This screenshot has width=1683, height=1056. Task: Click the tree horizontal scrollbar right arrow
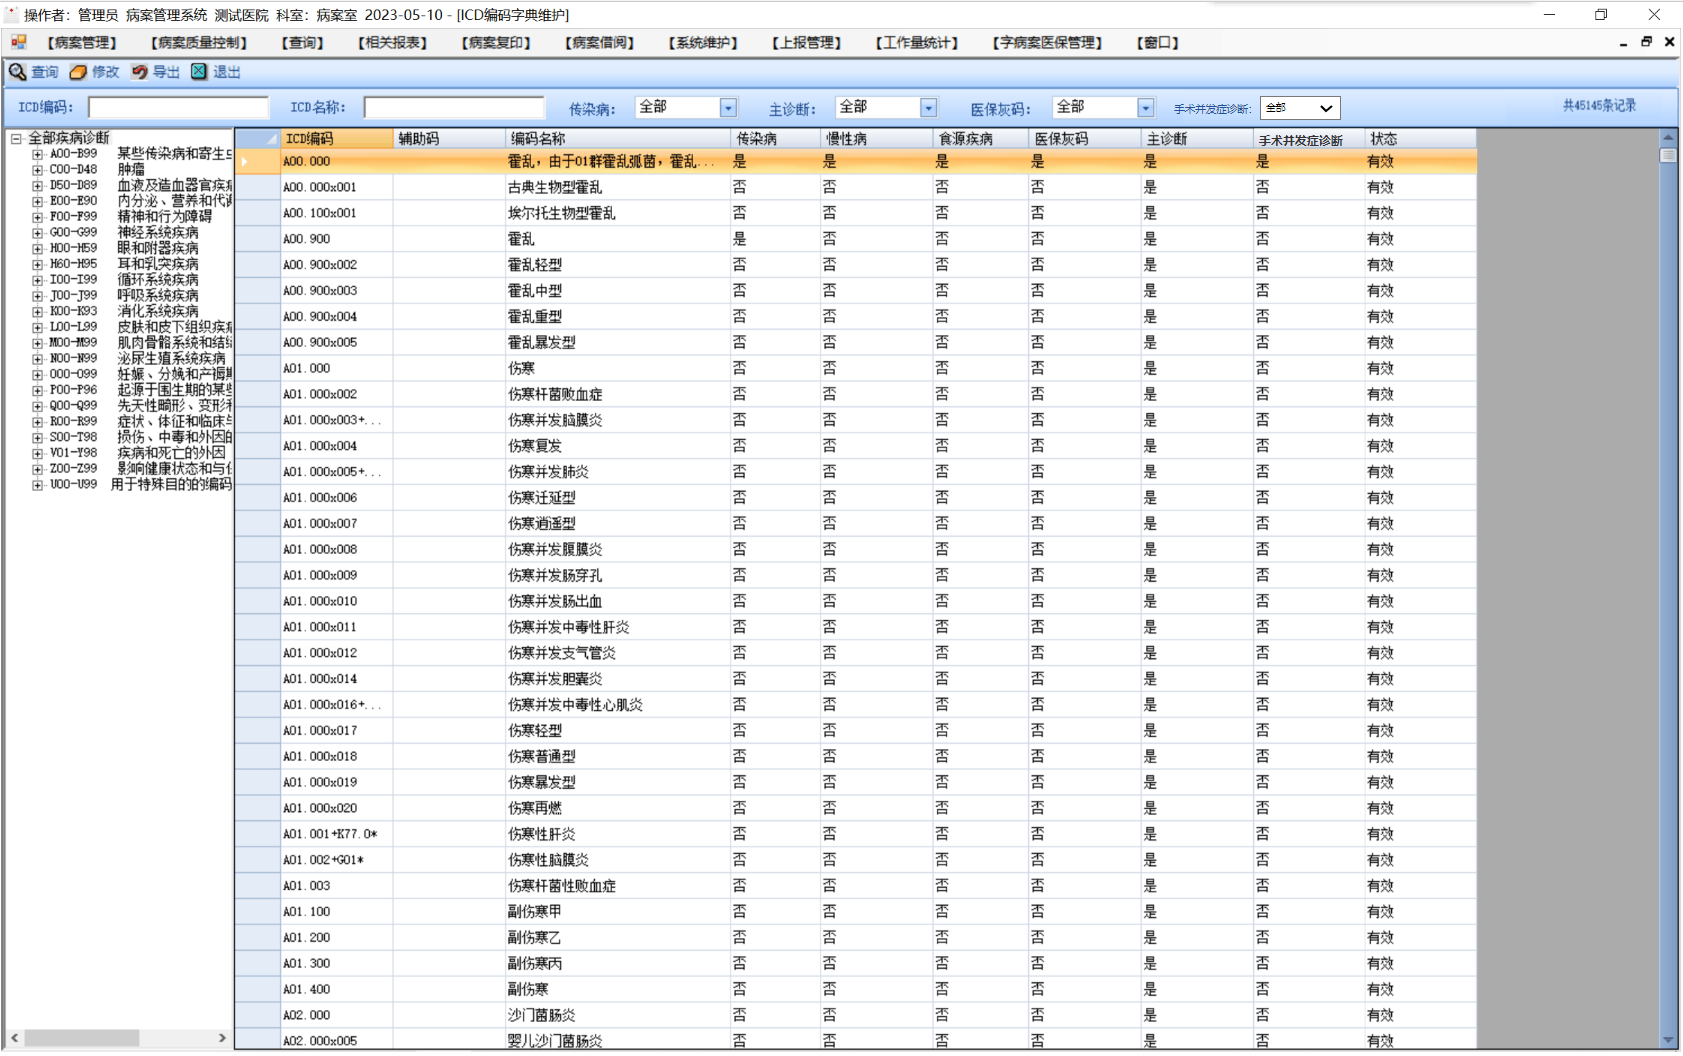(222, 1038)
